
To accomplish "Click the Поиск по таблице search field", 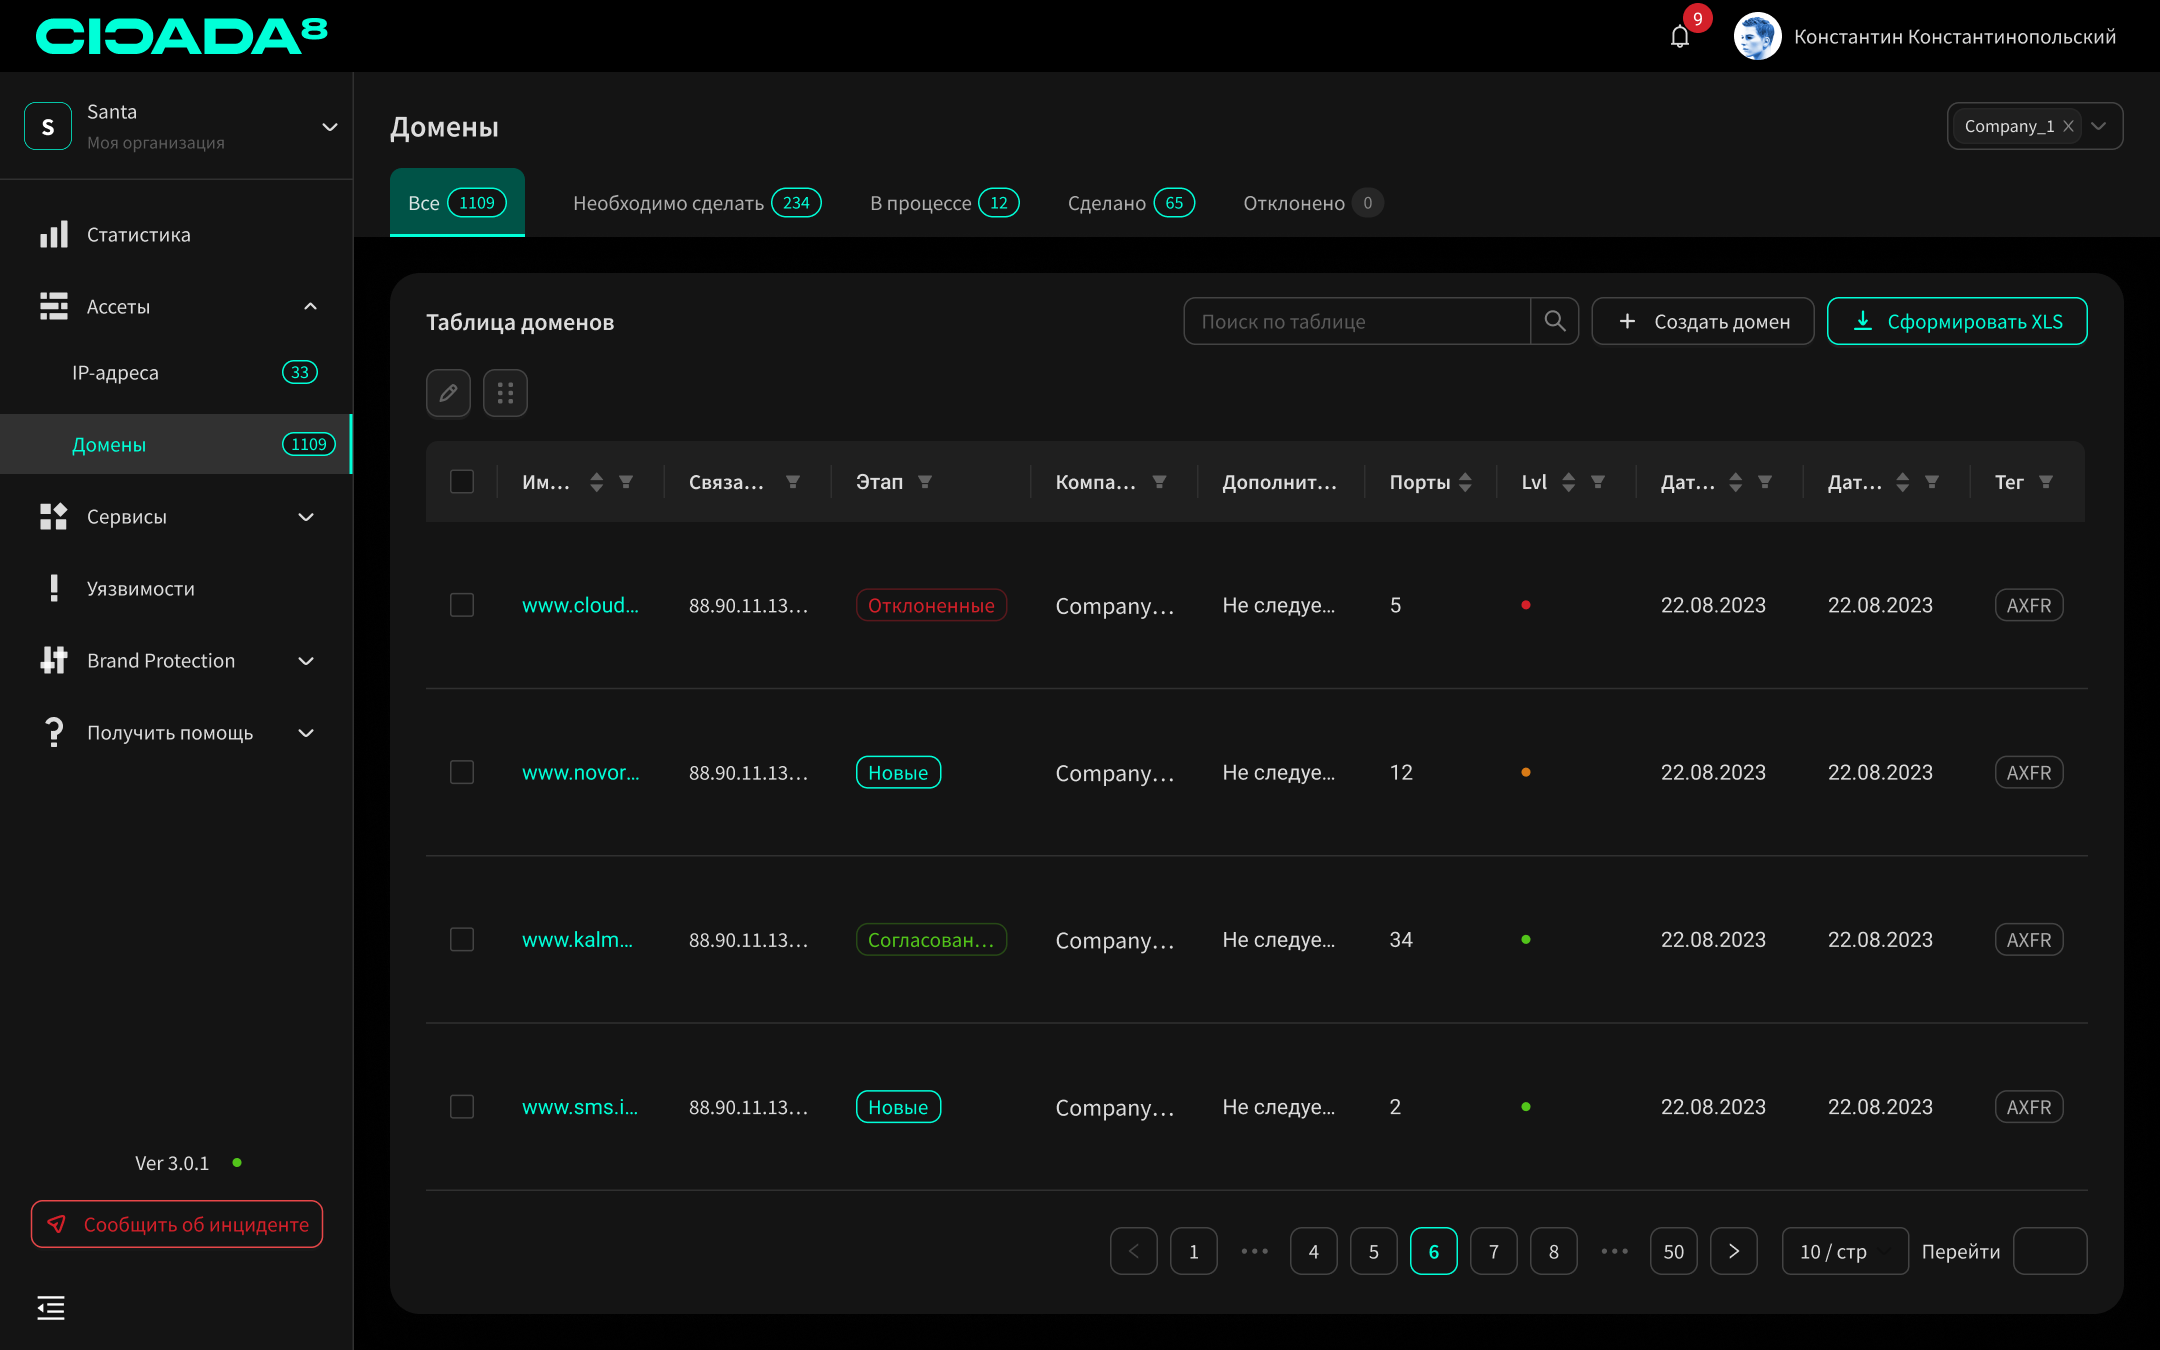I will (x=1356, y=321).
